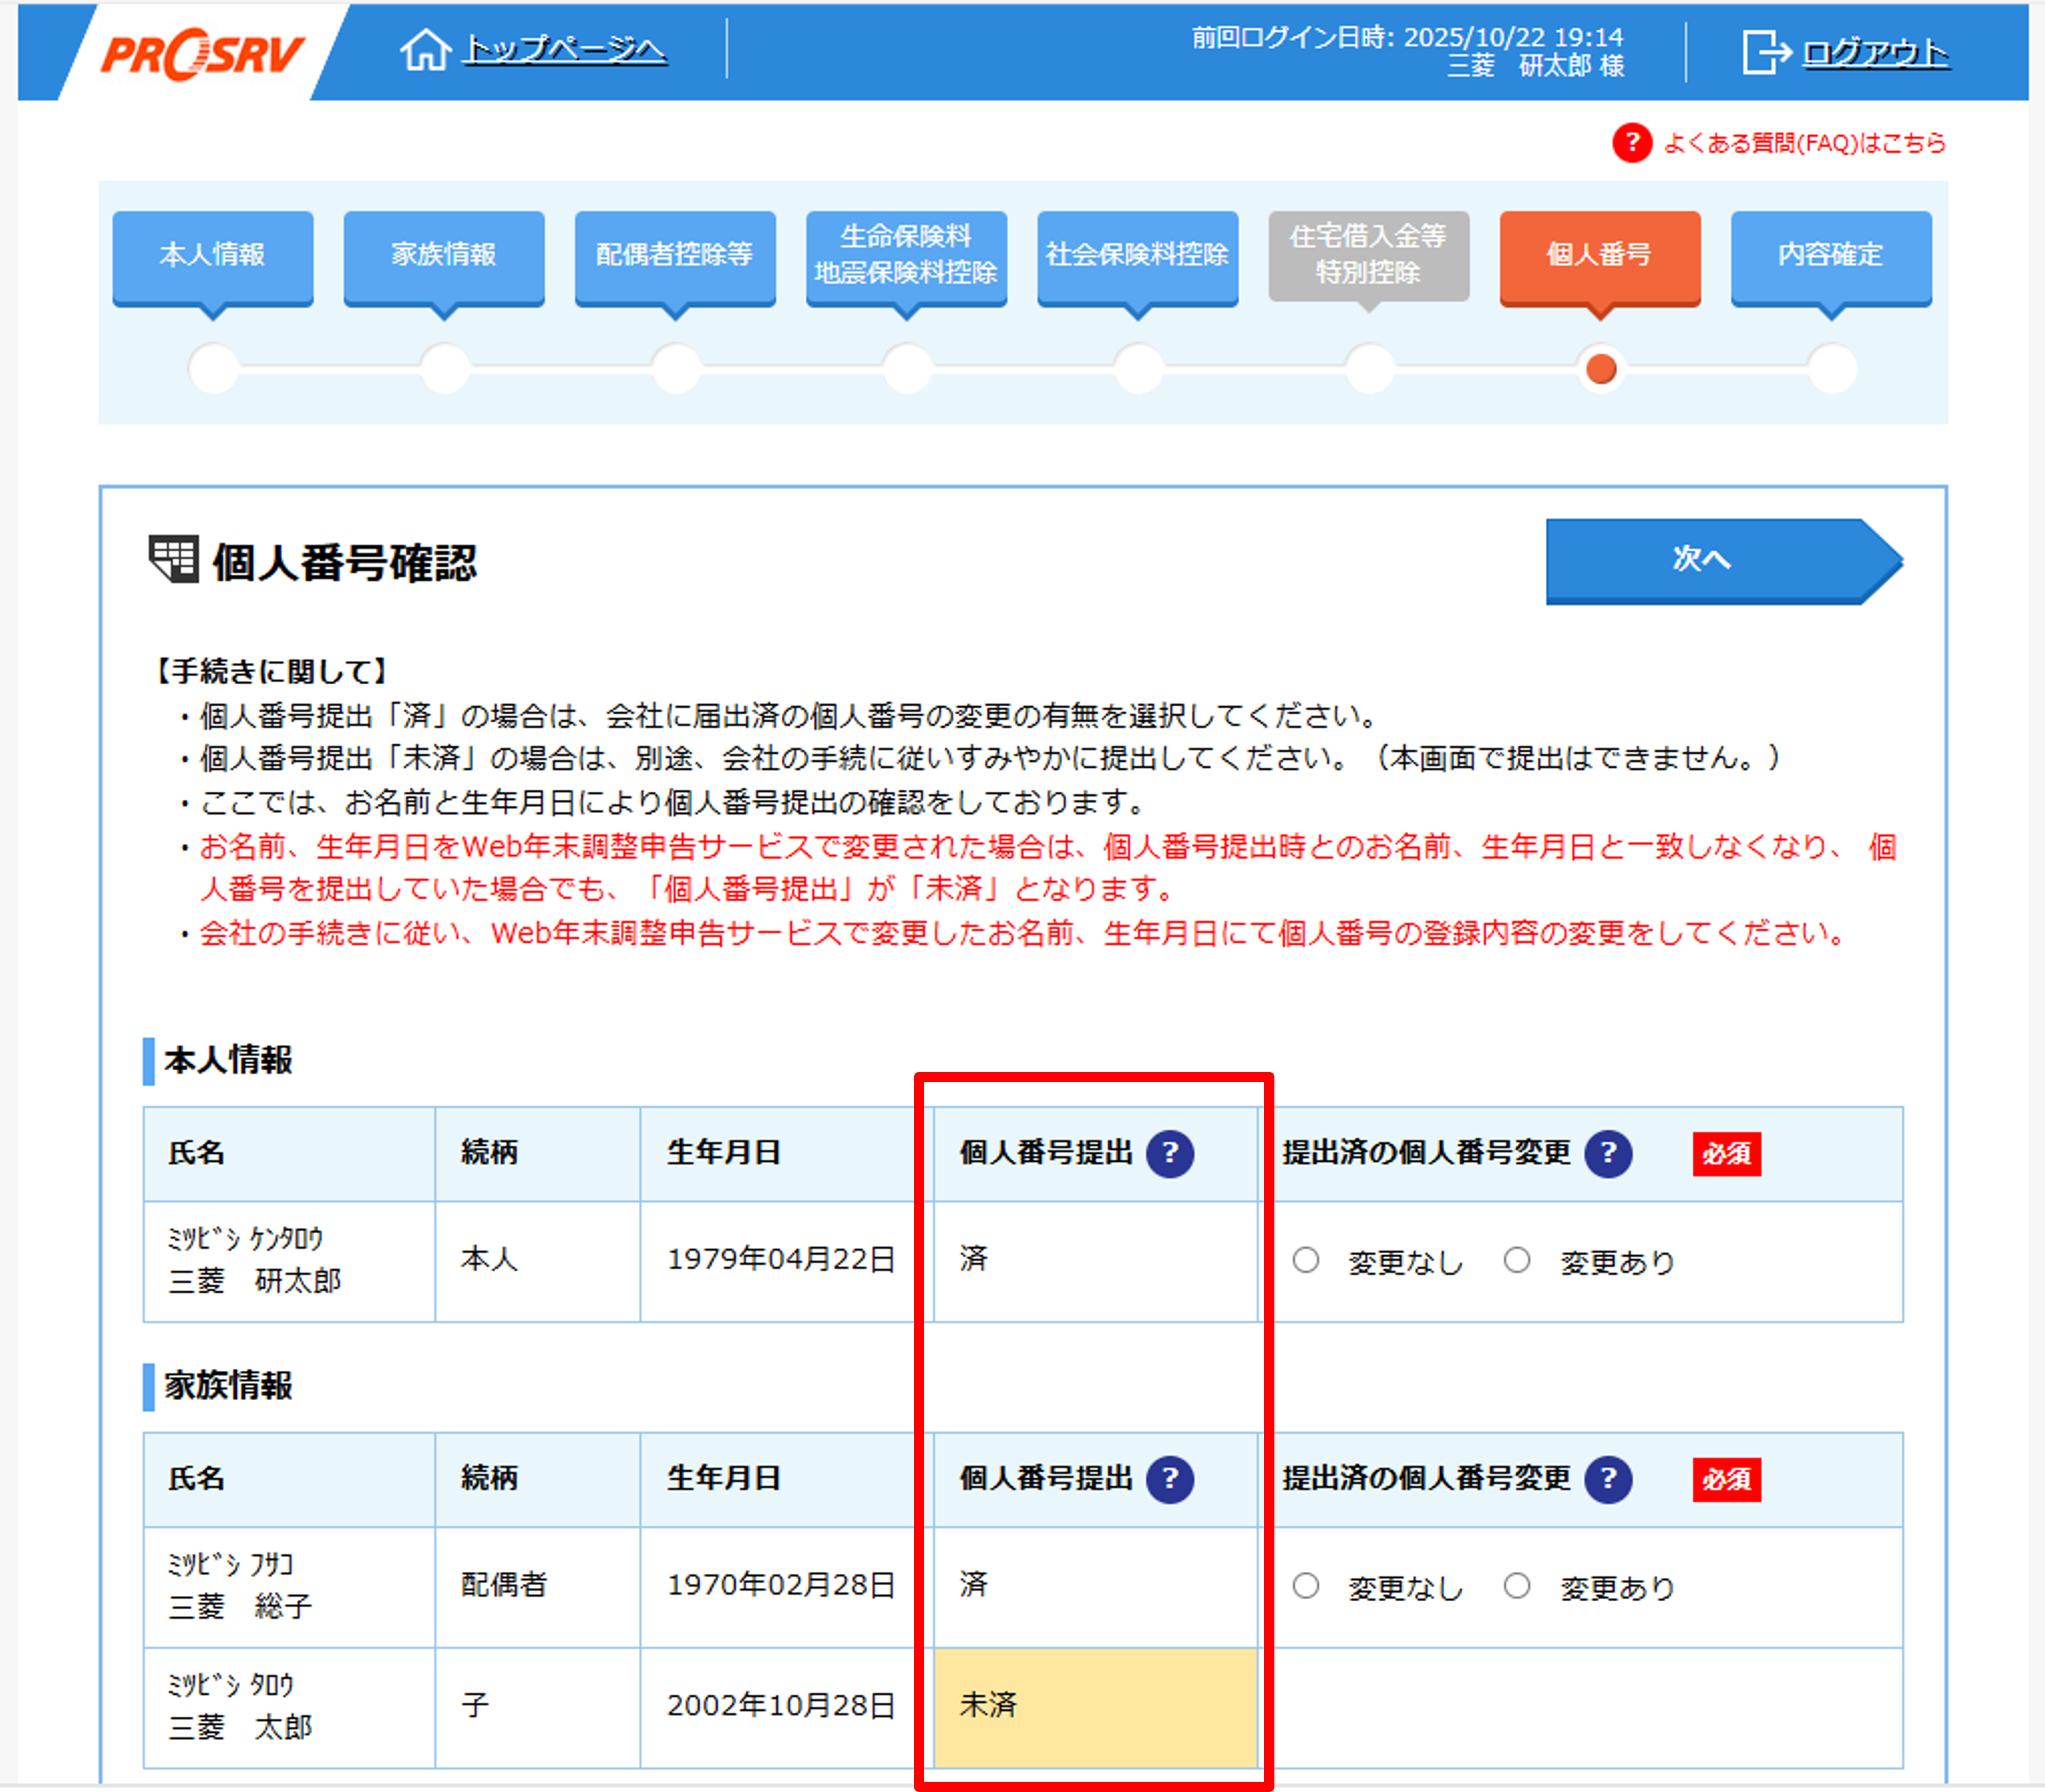Click the highlighted 未済 cell

tap(1095, 1707)
